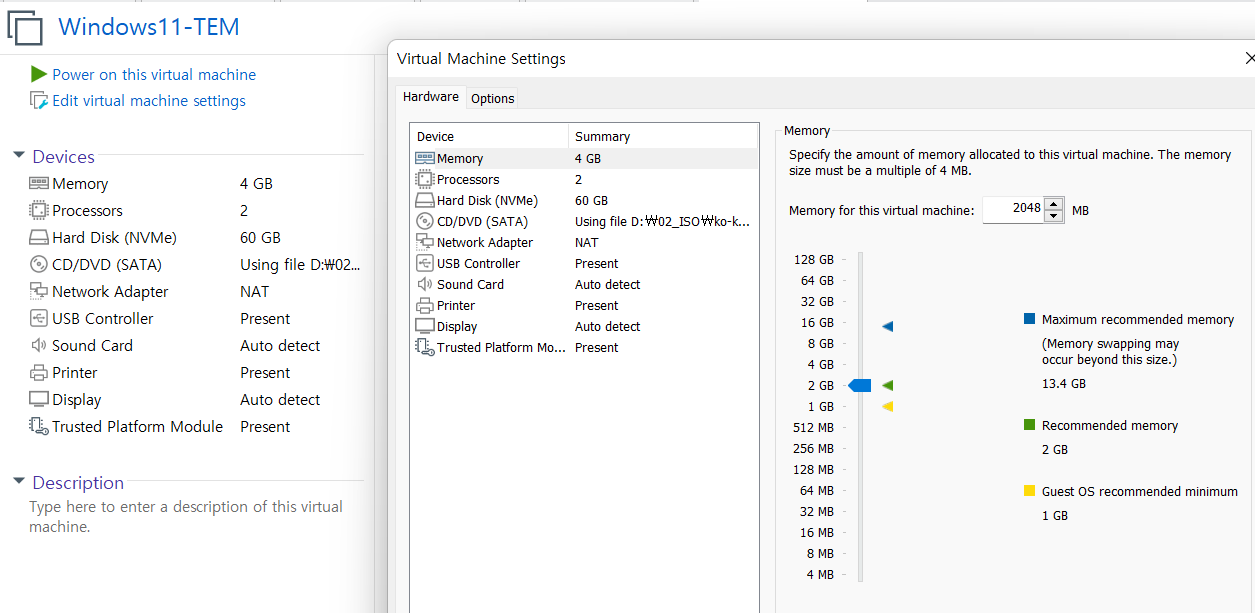Click the description text area placeholder
The width and height of the screenshot is (1255, 613).
[186, 516]
